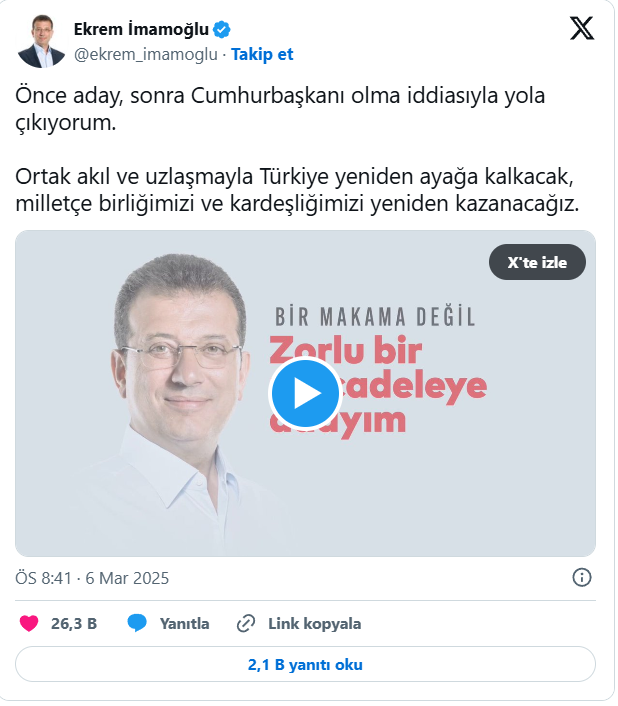Click the X logo icon

[x=582, y=28]
